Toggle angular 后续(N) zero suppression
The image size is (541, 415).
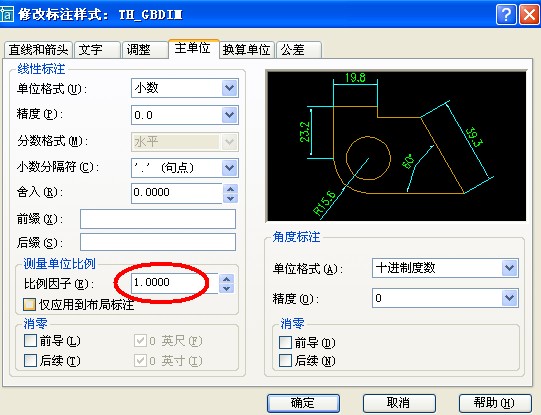click(285, 361)
